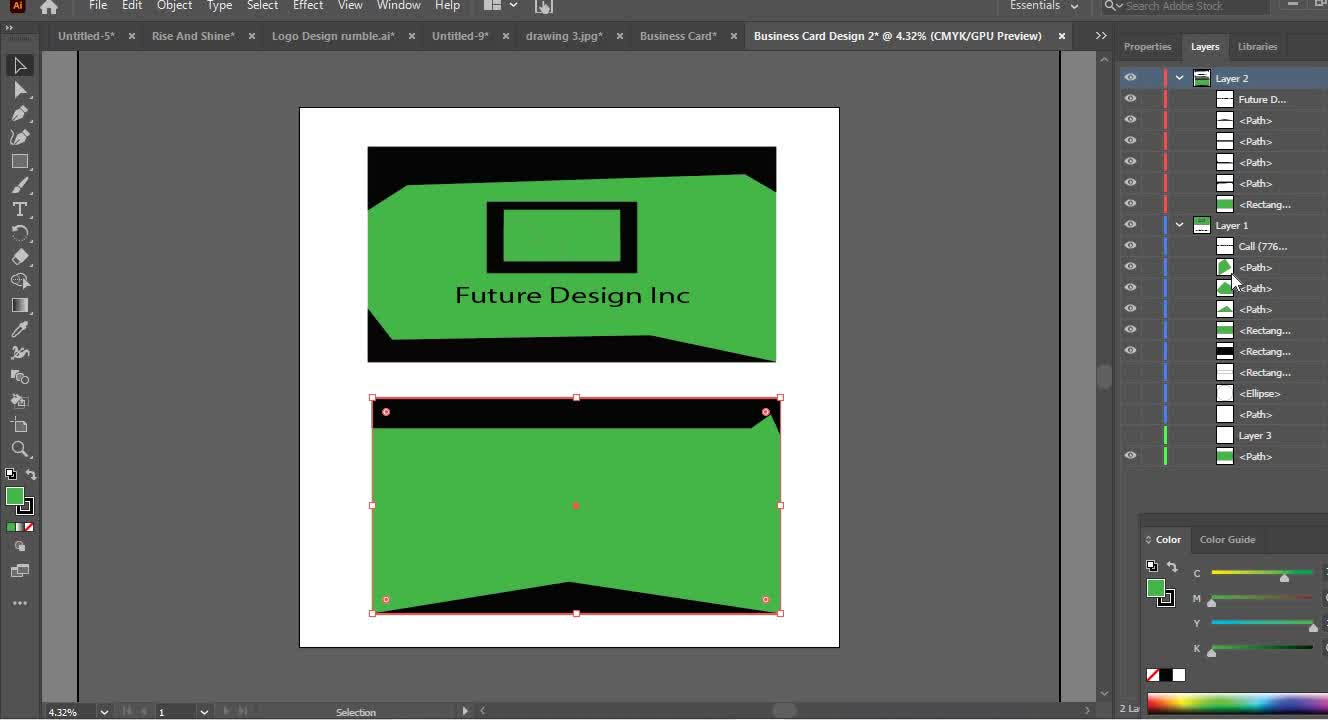Switch to Rise And Shine* document tab
The width and height of the screenshot is (1328, 720).
(193, 36)
